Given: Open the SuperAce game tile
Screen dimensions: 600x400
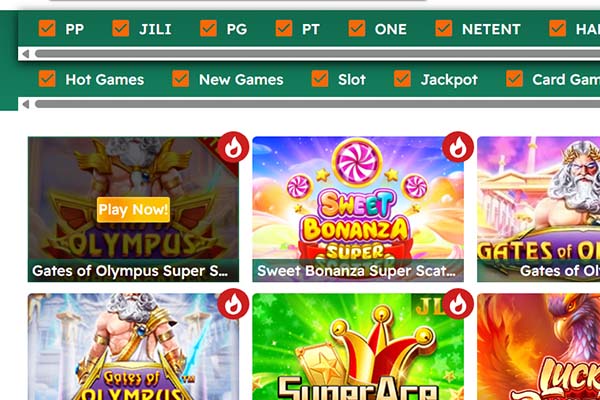Looking at the screenshot, I should [x=358, y=347].
